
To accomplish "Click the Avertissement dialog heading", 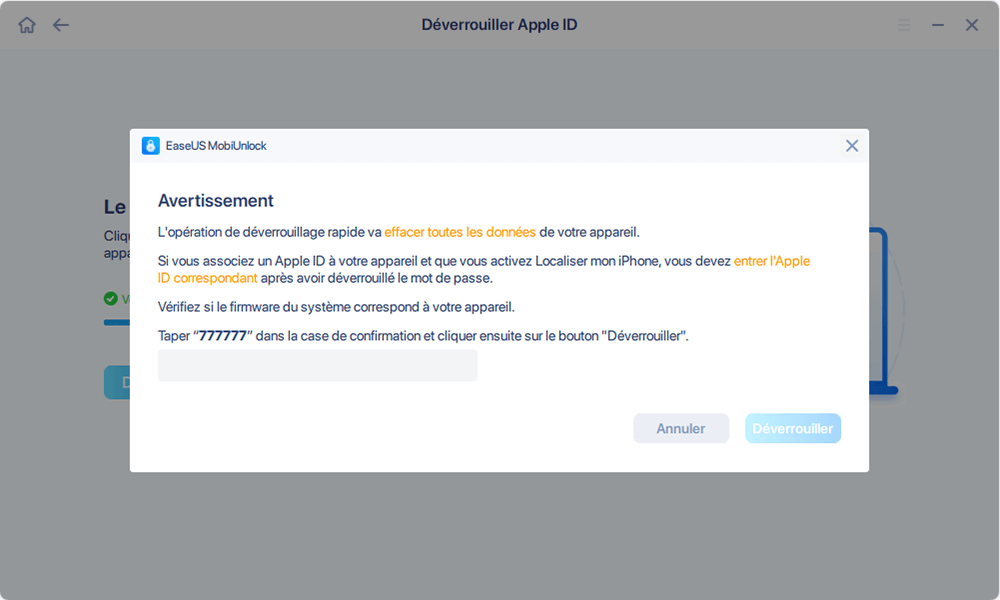I will (216, 200).
